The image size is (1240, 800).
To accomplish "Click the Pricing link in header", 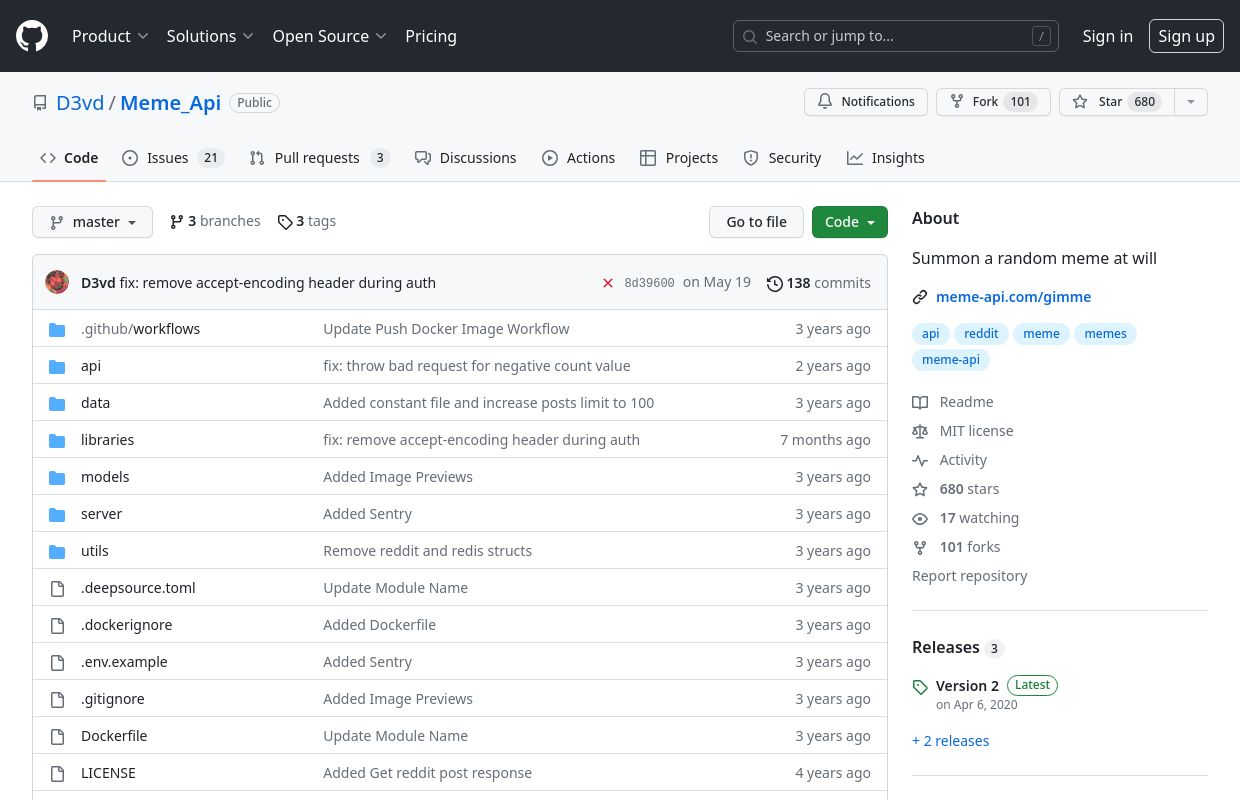I will tap(431, 36).
